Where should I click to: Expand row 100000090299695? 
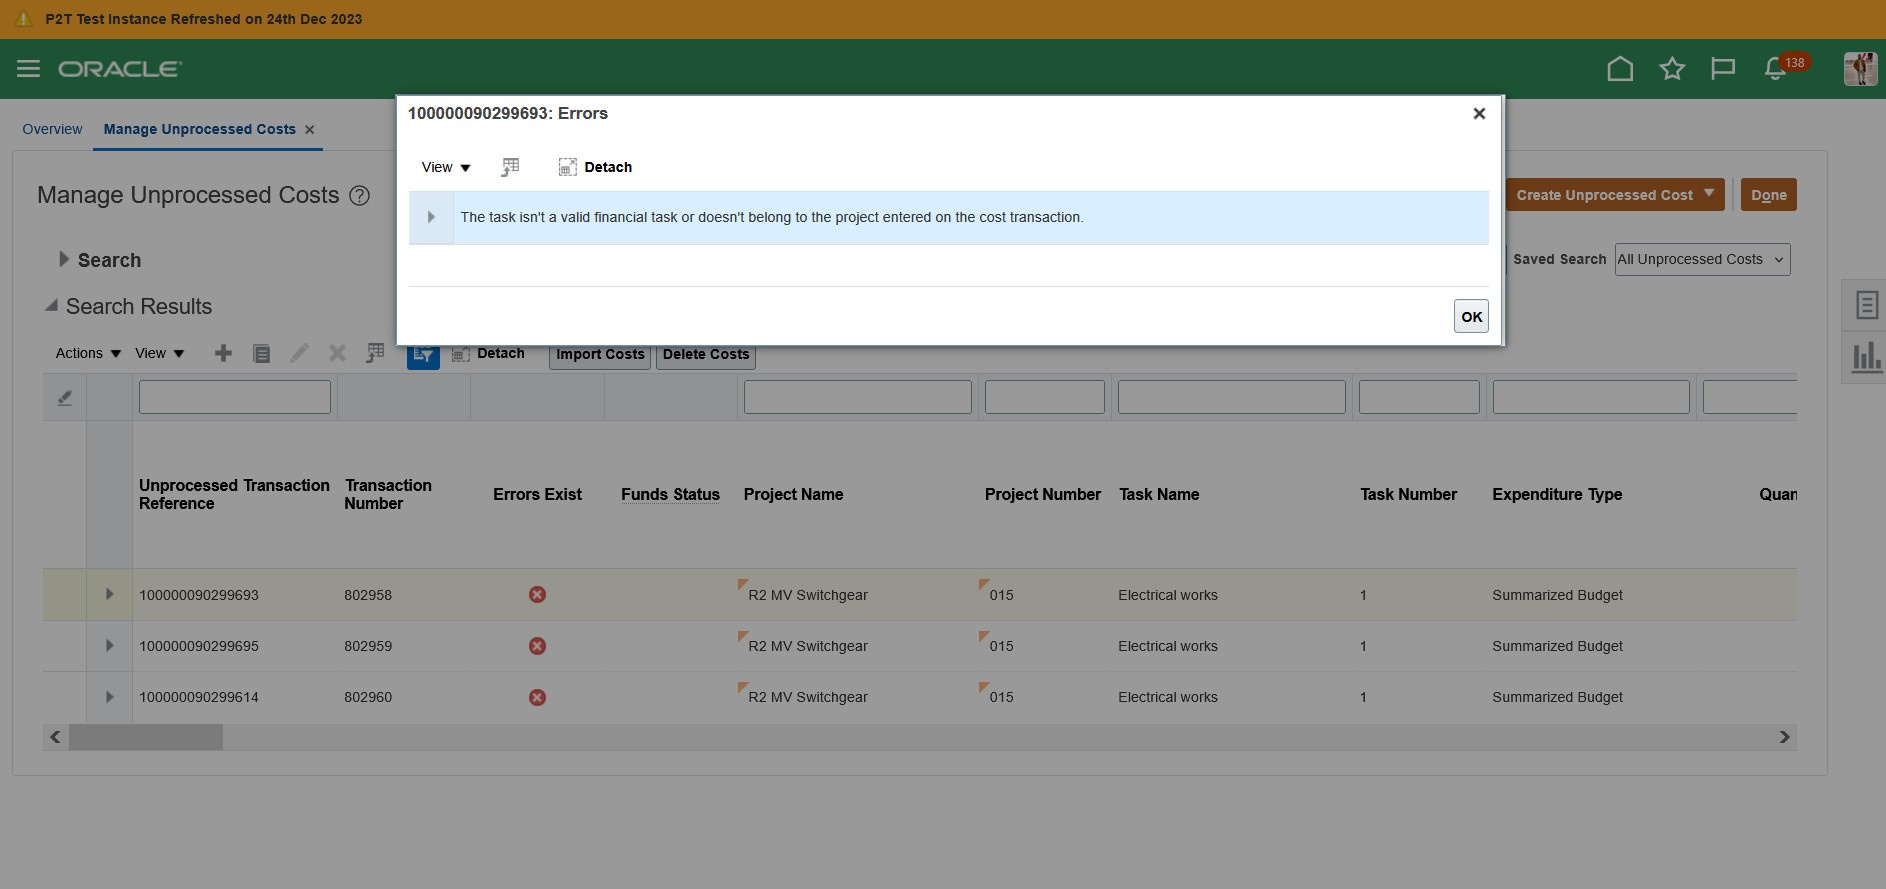point(109,646)
